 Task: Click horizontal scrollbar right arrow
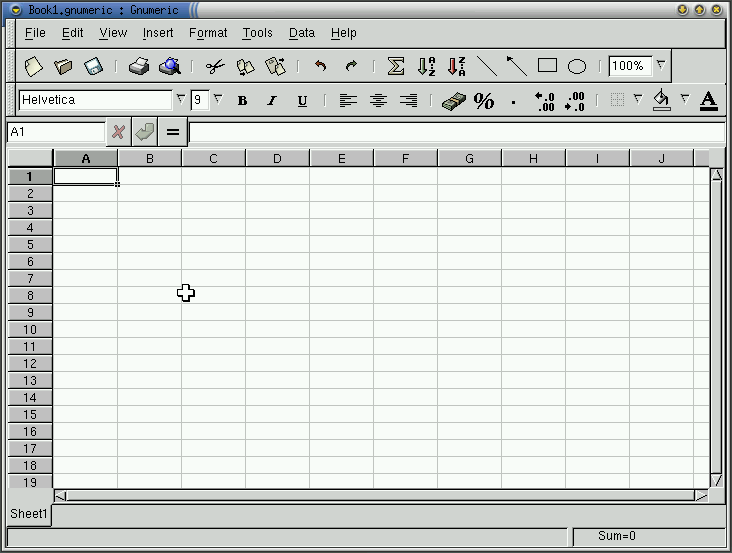(701, 496)
